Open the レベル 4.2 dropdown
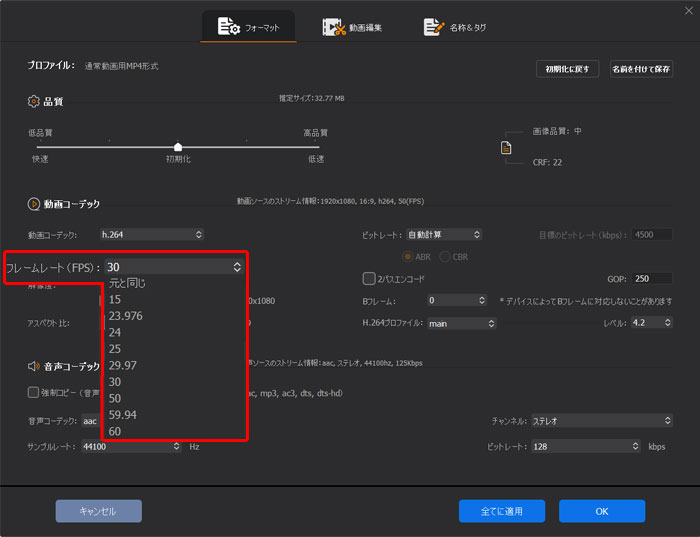Viewport: 700px width, 537px height. 652,323
